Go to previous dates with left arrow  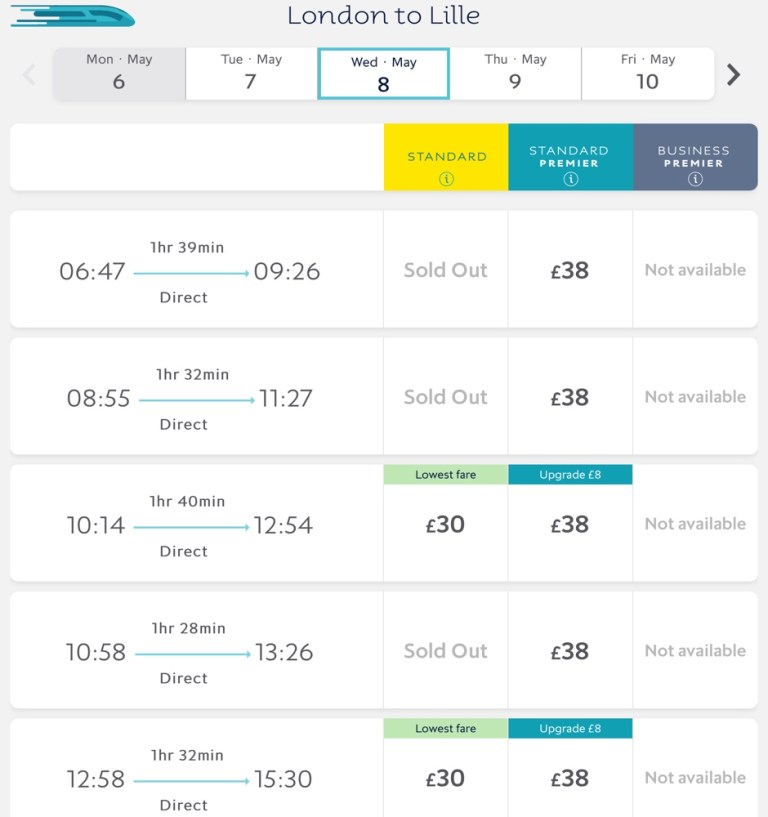click(x=29, y=74)
